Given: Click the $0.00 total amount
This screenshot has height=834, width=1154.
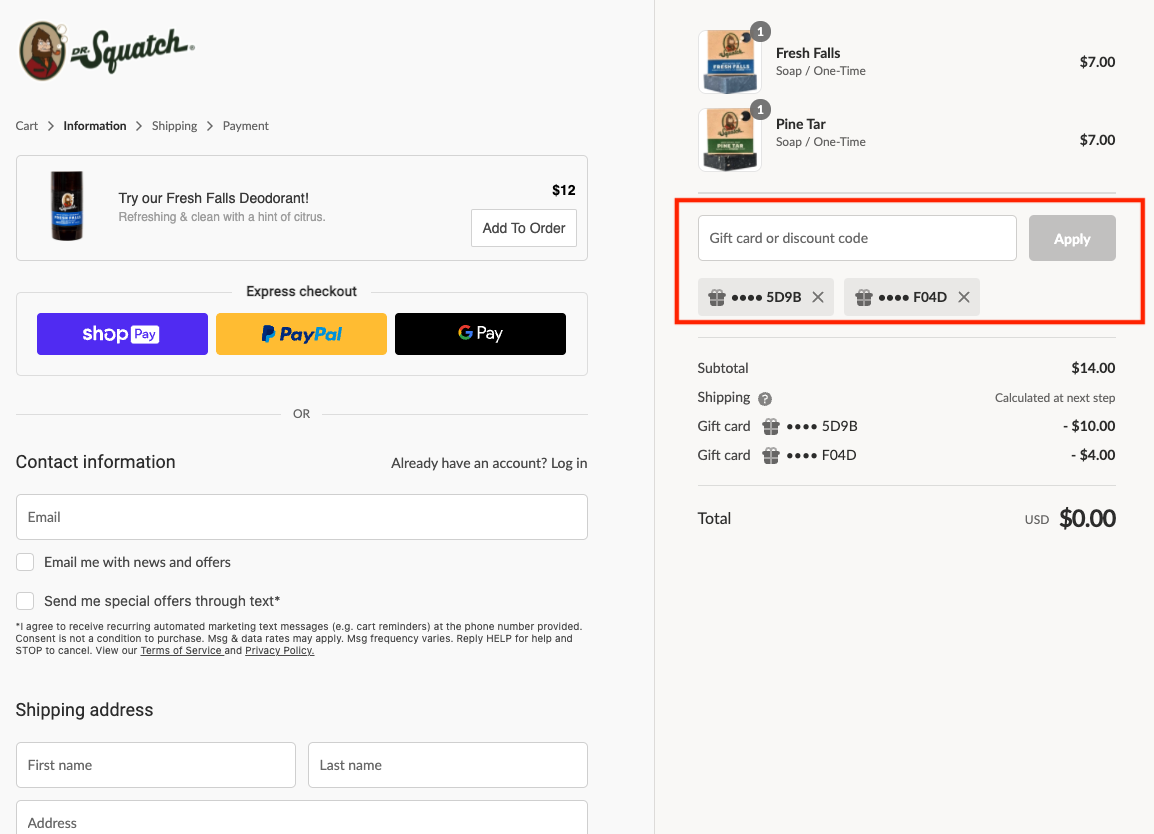Looking at the screenshot, I should click(x=1087, y=518).
